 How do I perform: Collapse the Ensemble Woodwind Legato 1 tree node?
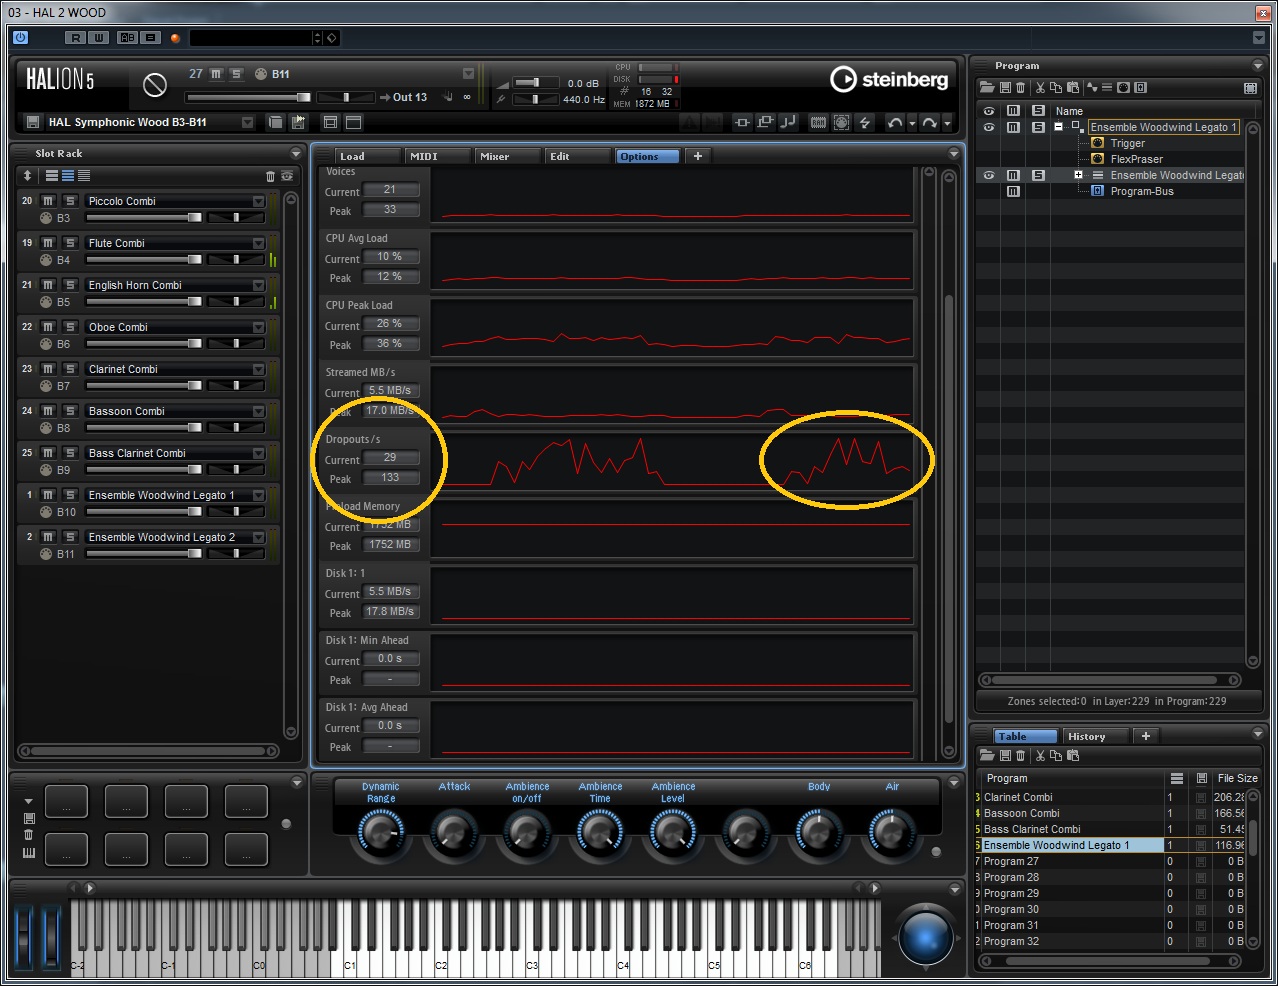[1058, 127]
